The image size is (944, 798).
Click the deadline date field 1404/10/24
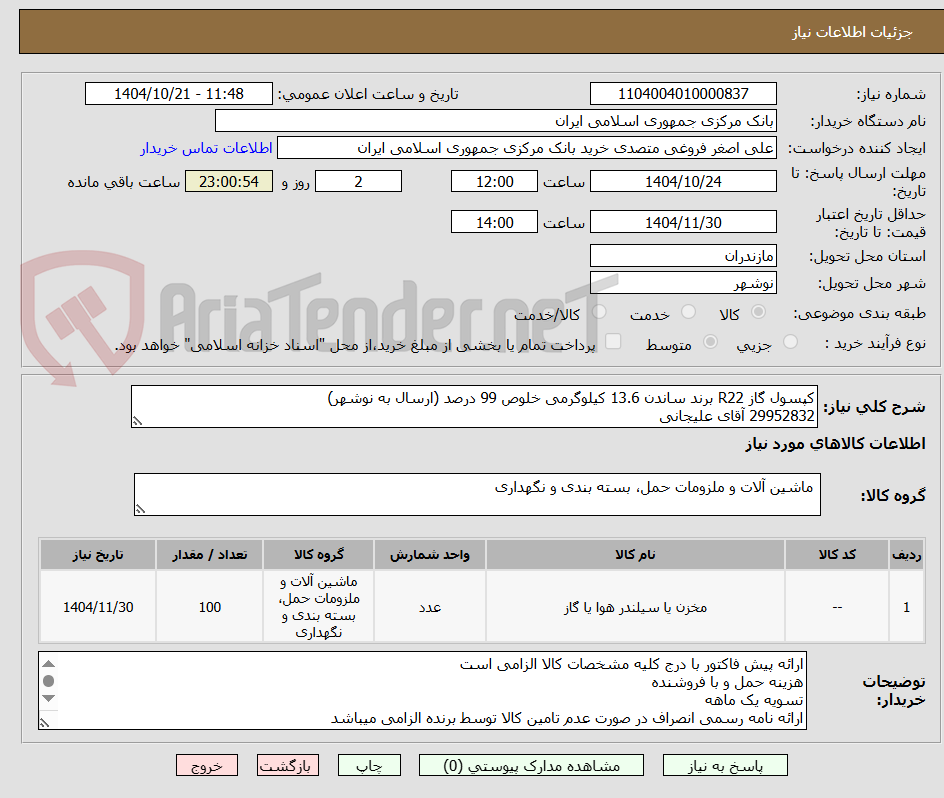[683, 181]
